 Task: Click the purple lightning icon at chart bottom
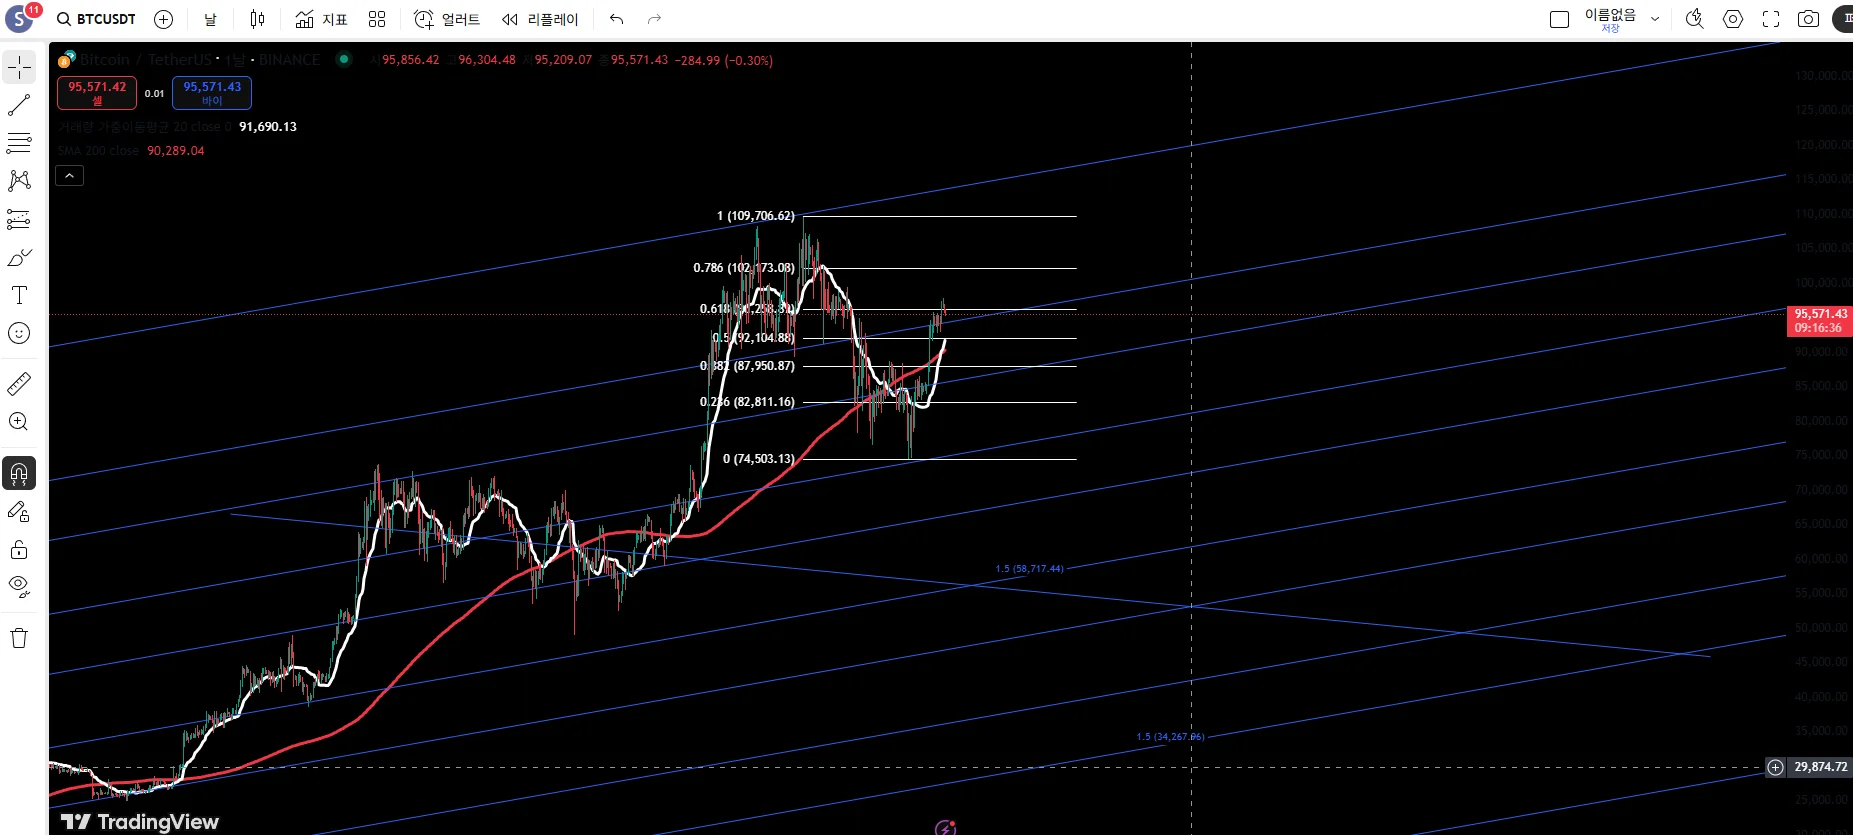pos(945,827)
